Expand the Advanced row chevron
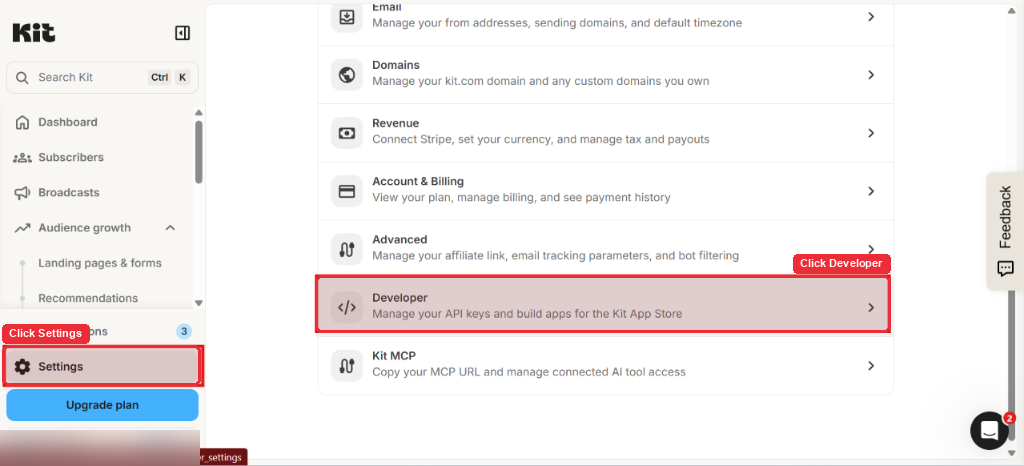This screenshot has height=466, width=1024. pos(871,249)
